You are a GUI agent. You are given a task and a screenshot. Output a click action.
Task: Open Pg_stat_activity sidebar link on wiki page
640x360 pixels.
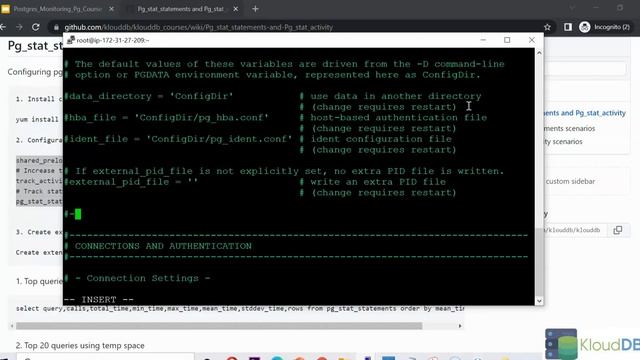coord(584,113)
